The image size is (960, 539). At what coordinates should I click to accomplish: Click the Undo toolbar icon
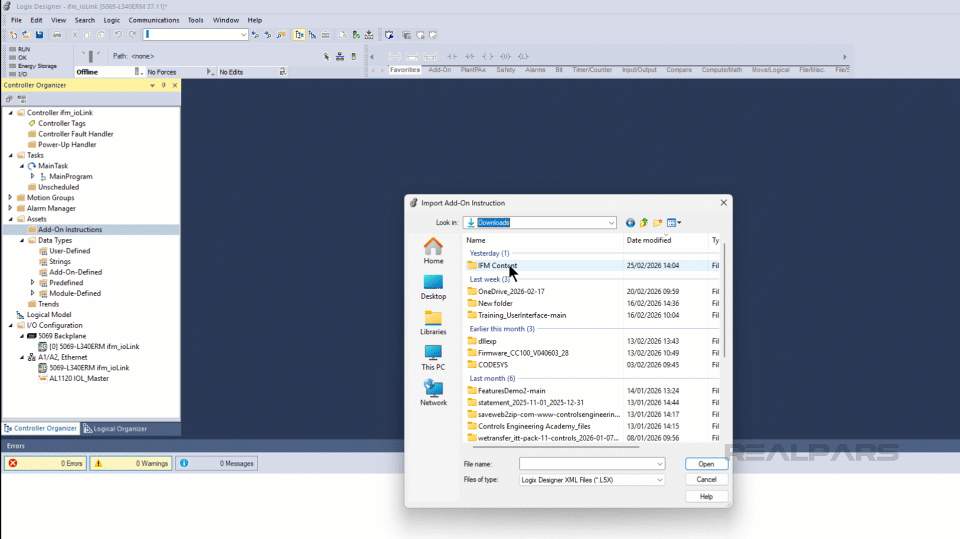[118, 35]
